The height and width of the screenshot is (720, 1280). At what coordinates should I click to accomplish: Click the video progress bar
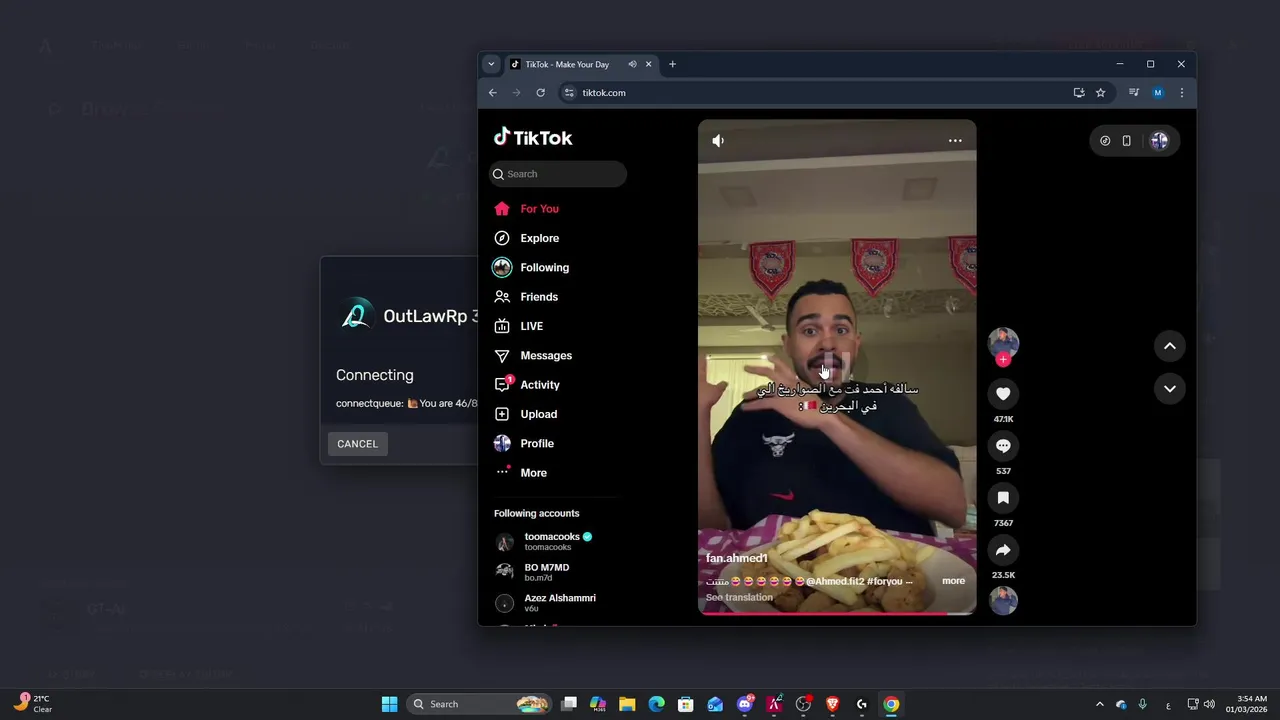click(x=837, y=613)
